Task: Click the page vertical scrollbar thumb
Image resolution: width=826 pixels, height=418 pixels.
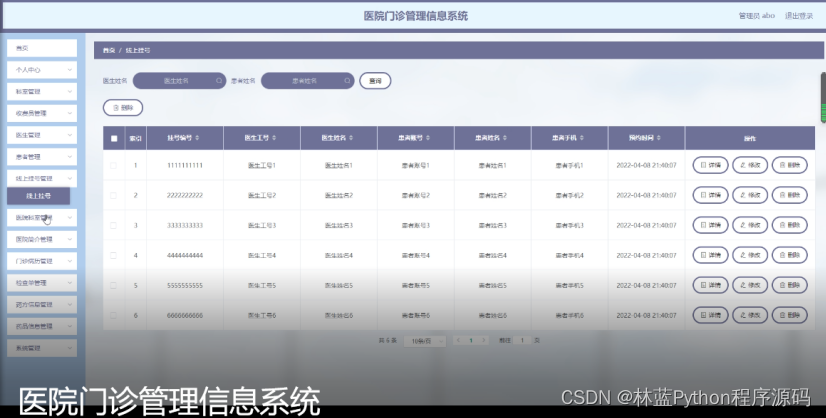Action: coord(823,98)
